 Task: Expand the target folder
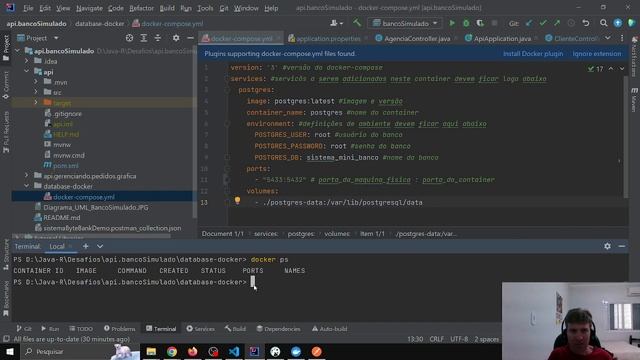(x=36, y=102)
